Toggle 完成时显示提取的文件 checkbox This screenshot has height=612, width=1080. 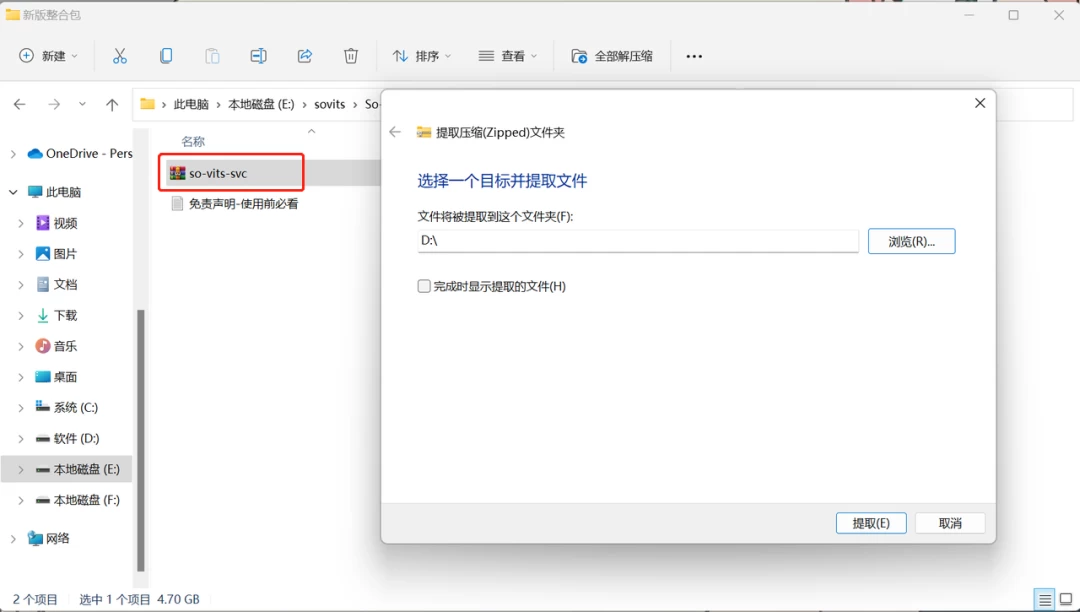click(x=424, y=286)
